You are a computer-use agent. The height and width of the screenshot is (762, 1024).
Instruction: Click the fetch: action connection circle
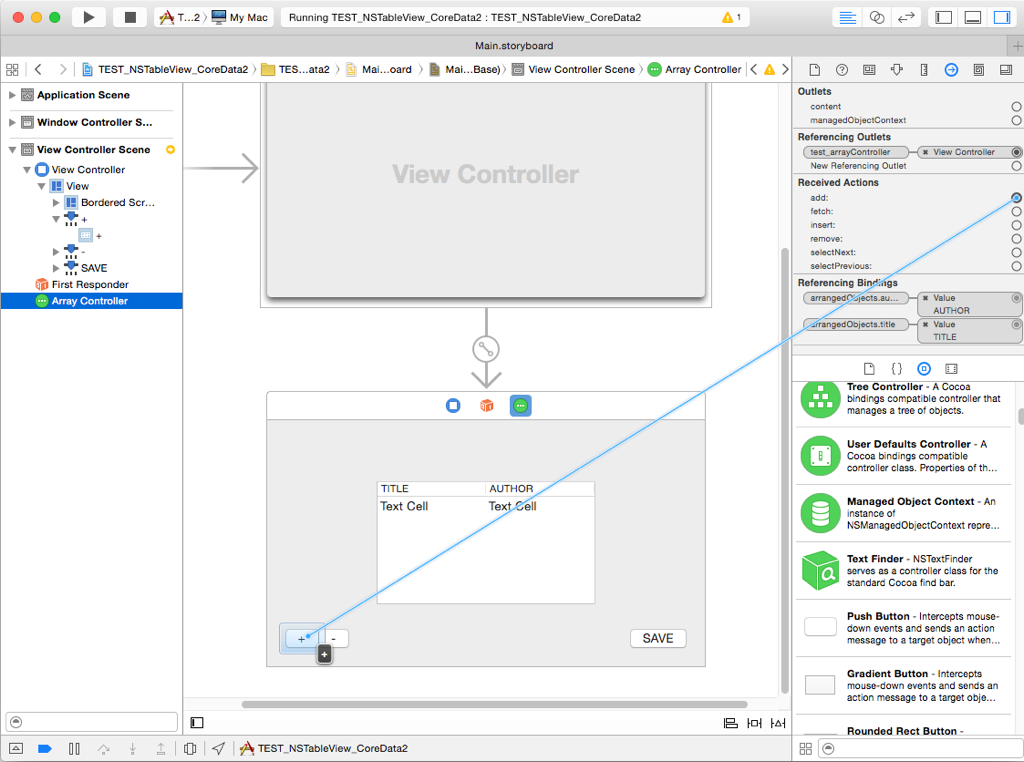point(1016,212)
